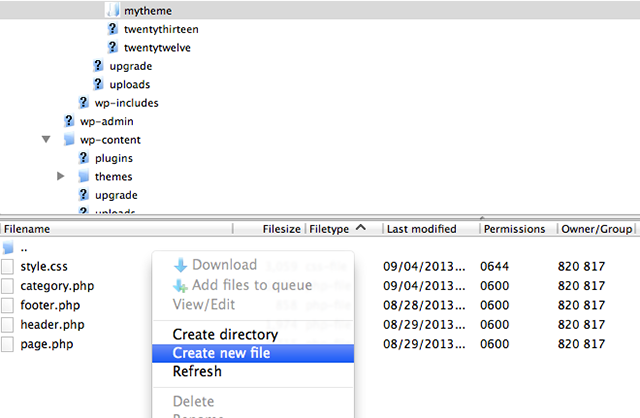The width and height of the screenshot is (640, 418).
Task: Select twentytwelve in the directory tree
Action: tap(157, 48)
